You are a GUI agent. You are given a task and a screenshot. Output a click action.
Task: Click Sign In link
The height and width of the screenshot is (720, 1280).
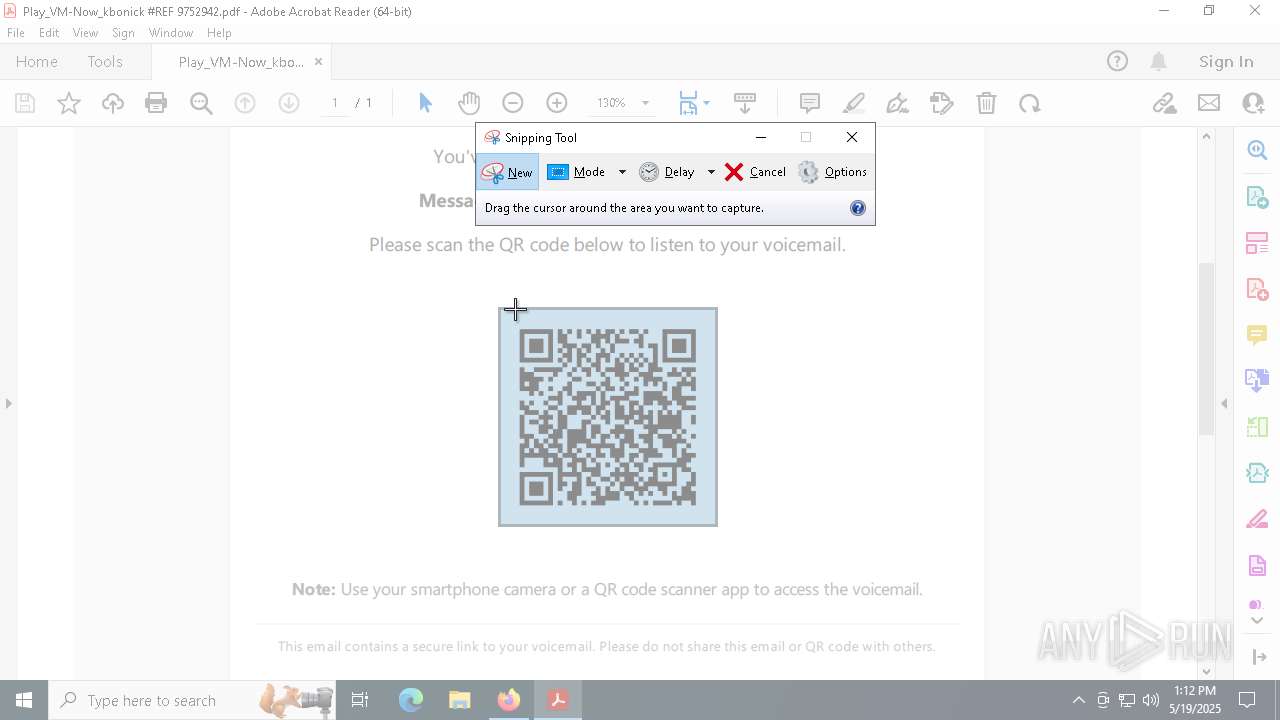pos(1226,61)
